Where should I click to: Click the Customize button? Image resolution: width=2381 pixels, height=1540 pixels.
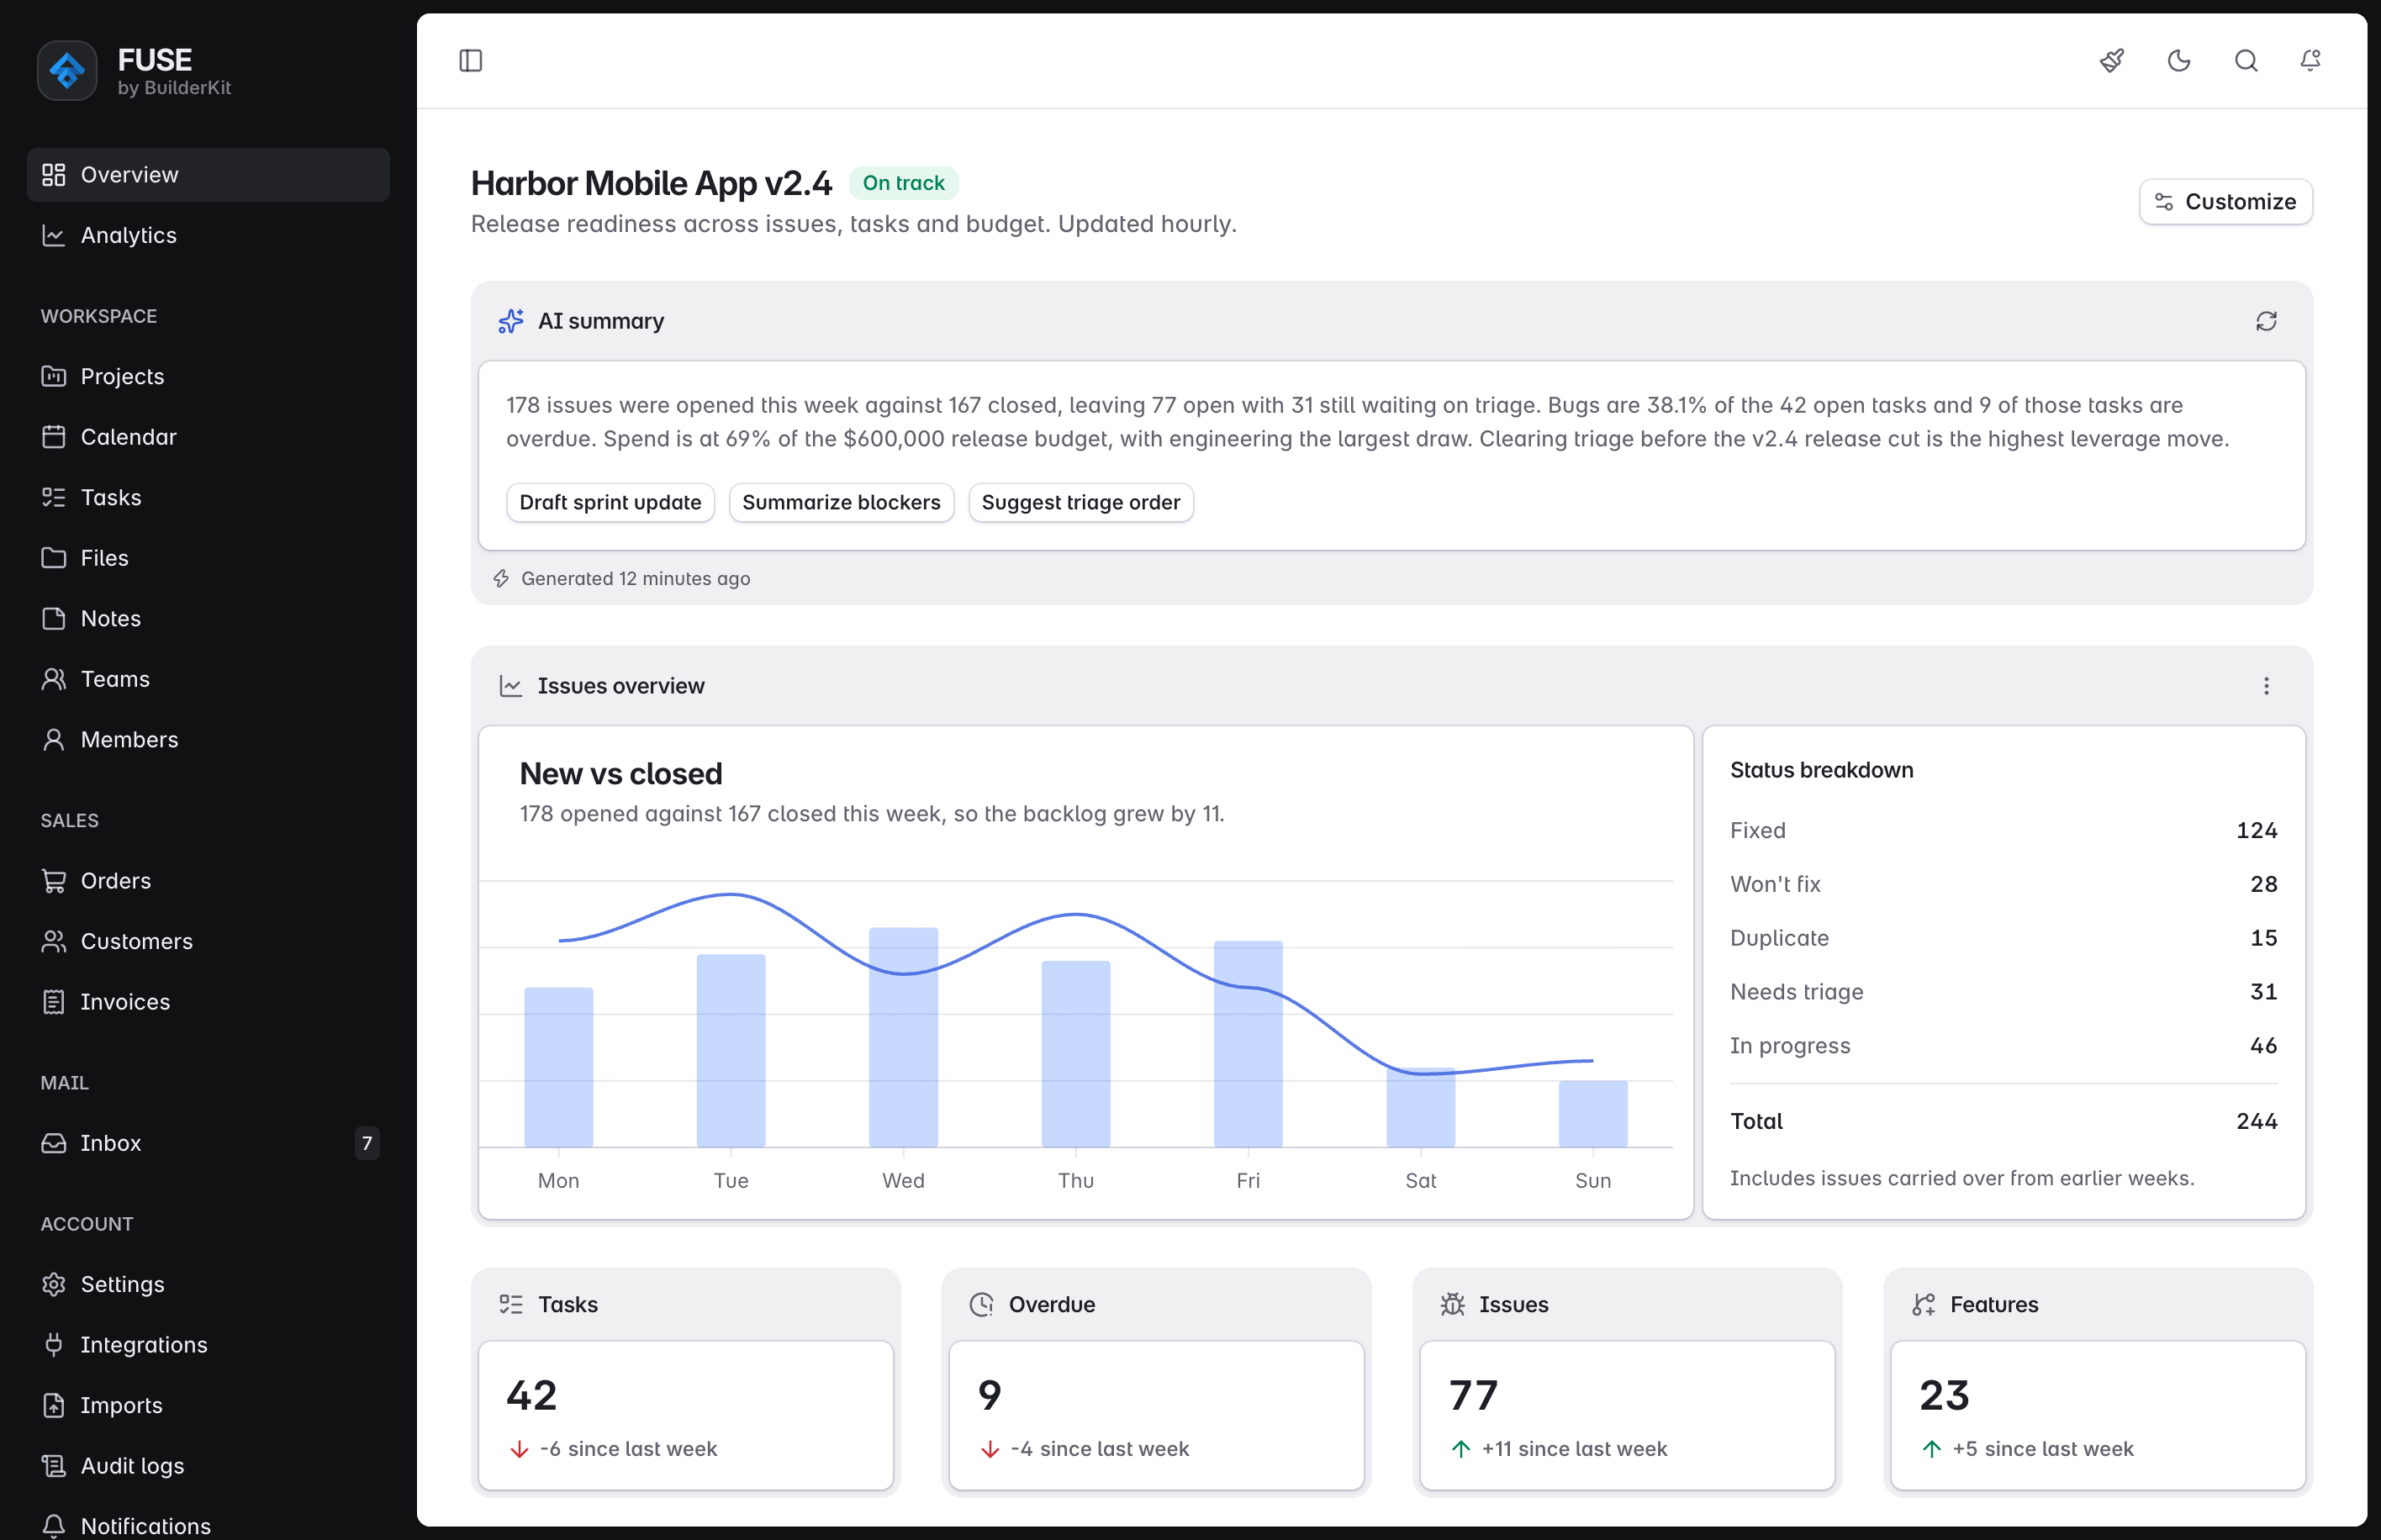tap(2225, 202)
